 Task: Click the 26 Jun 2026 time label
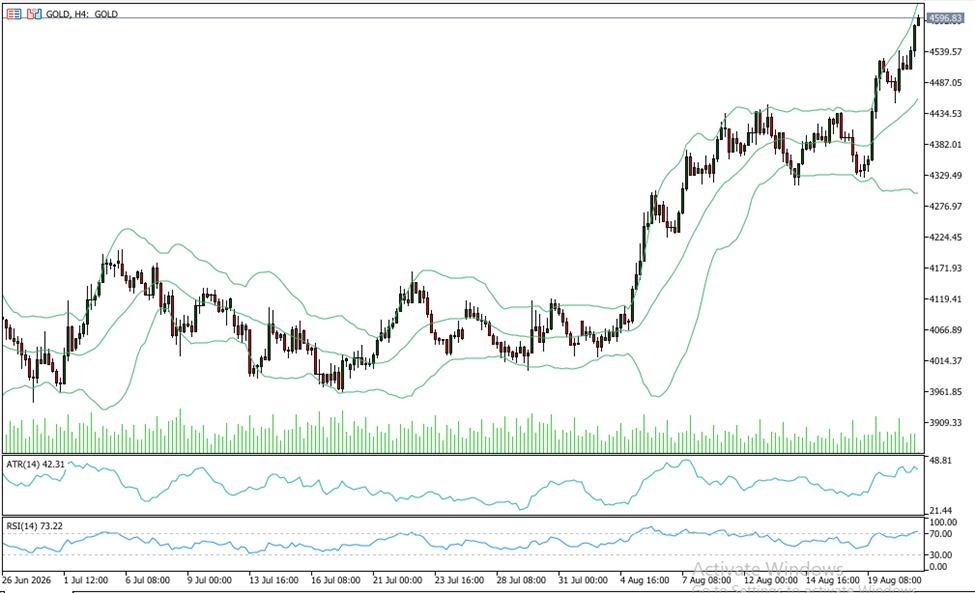[26, 580]
